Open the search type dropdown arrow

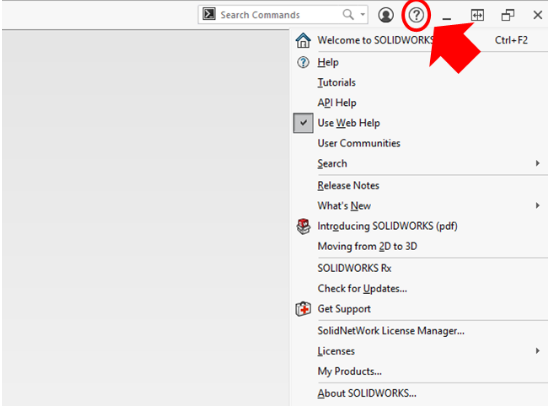[x=363, y=14]
